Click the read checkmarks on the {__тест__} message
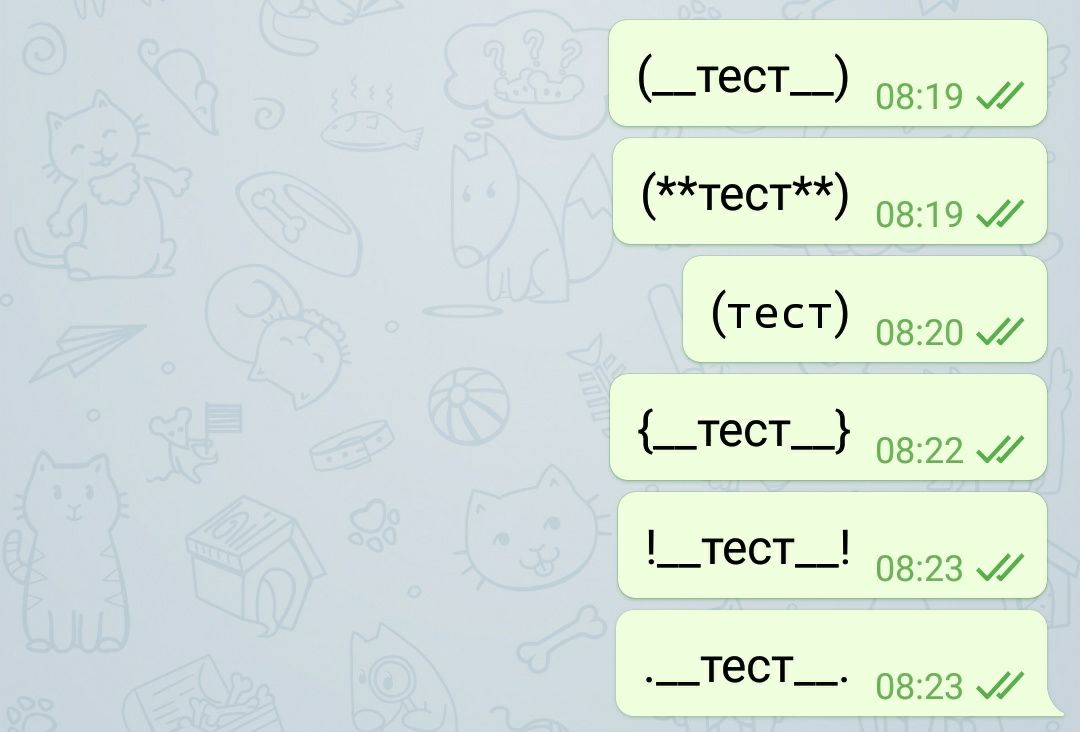 pos(1000,450)
